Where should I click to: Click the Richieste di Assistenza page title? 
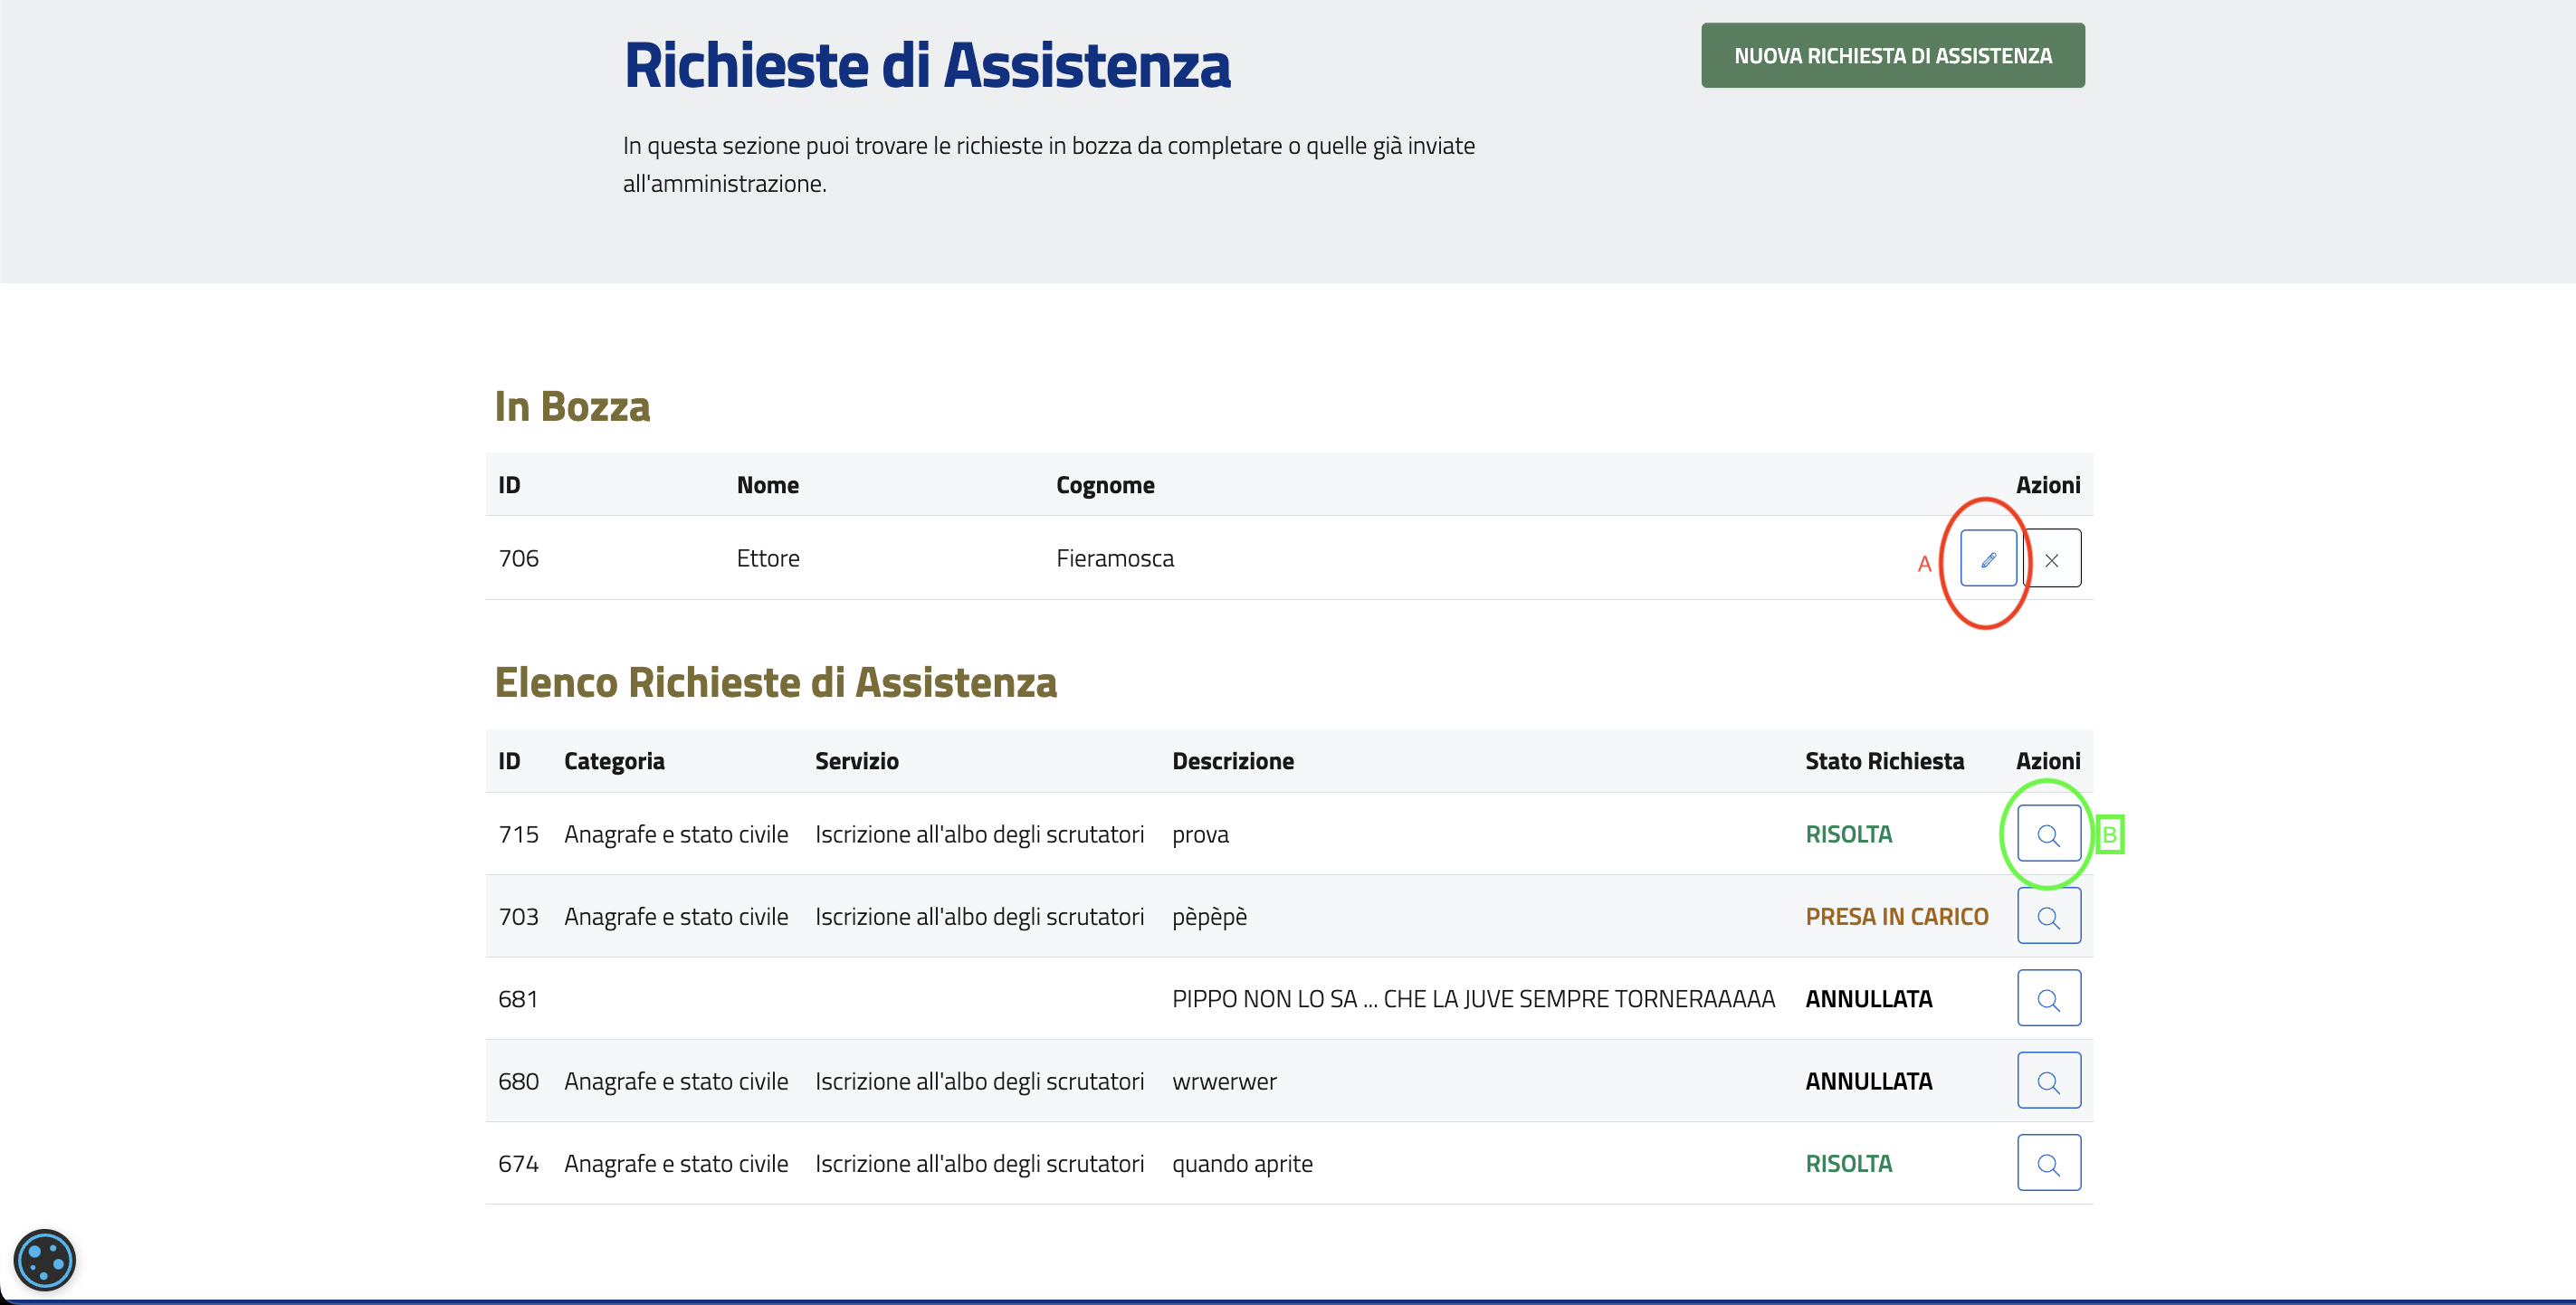[926, 66]
